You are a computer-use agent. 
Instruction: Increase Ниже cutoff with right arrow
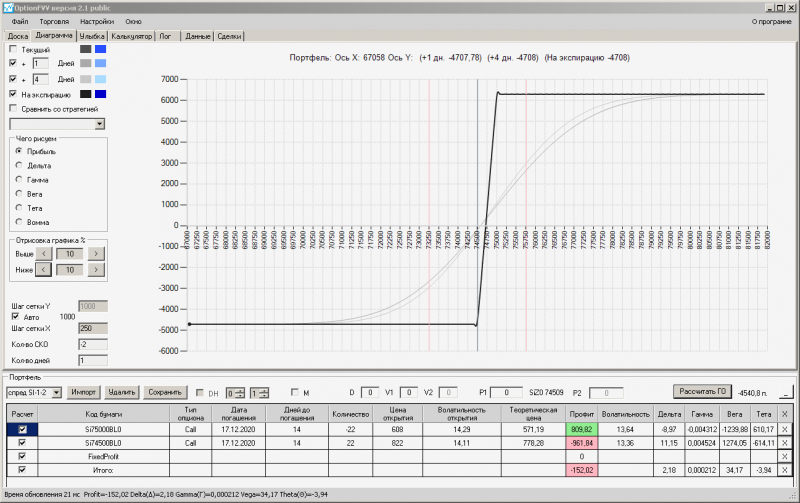click(96, 269)
